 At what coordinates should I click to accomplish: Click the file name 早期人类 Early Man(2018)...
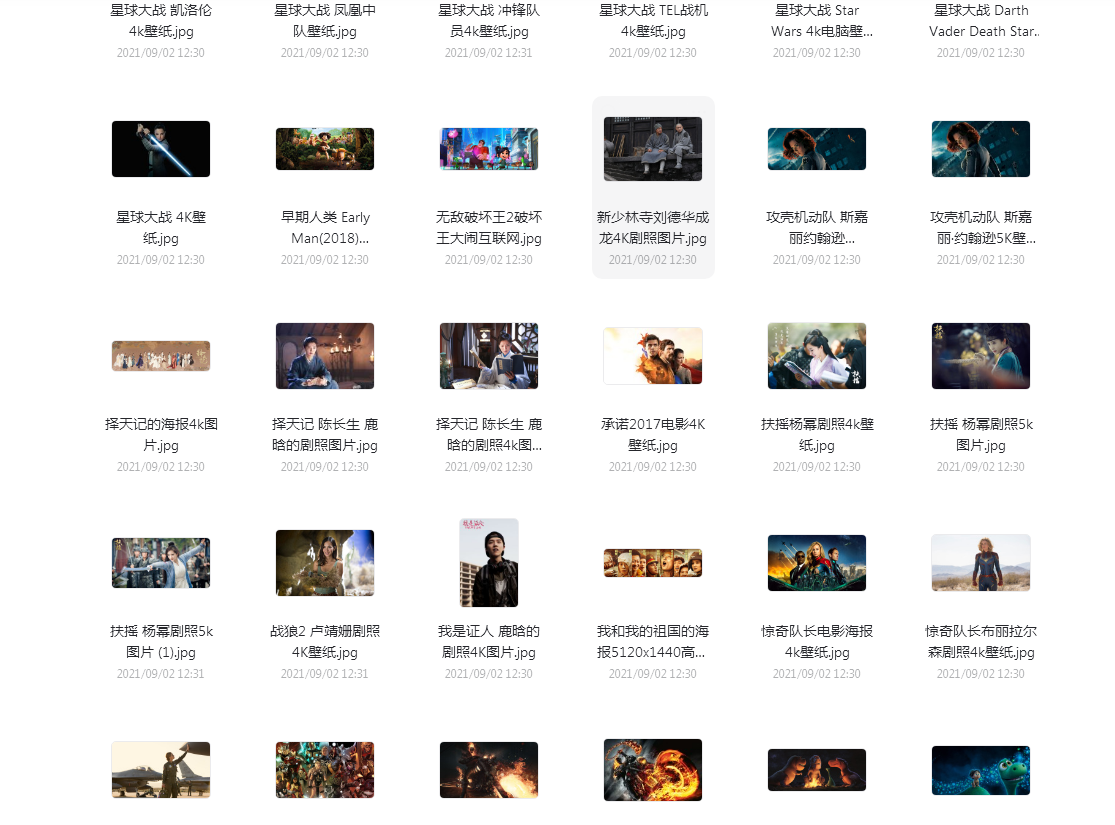click(325, 228)
